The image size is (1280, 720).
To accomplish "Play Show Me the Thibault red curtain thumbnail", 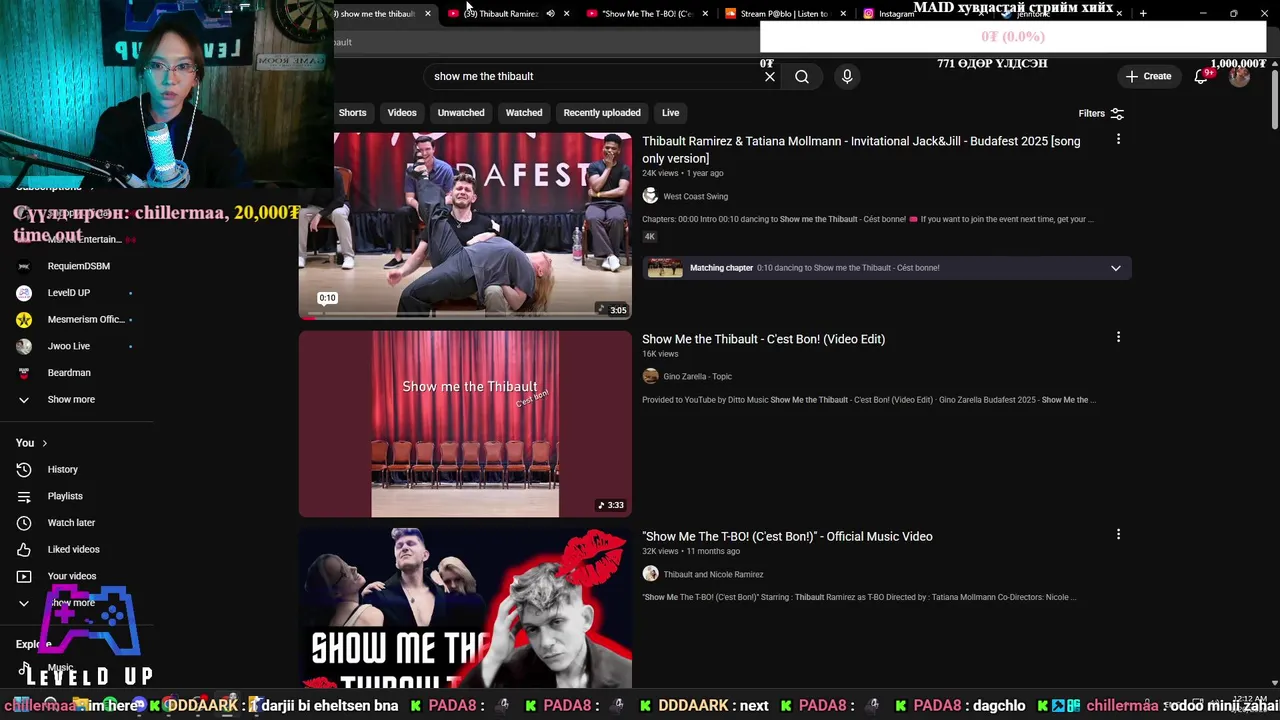I will click(465, 424).
